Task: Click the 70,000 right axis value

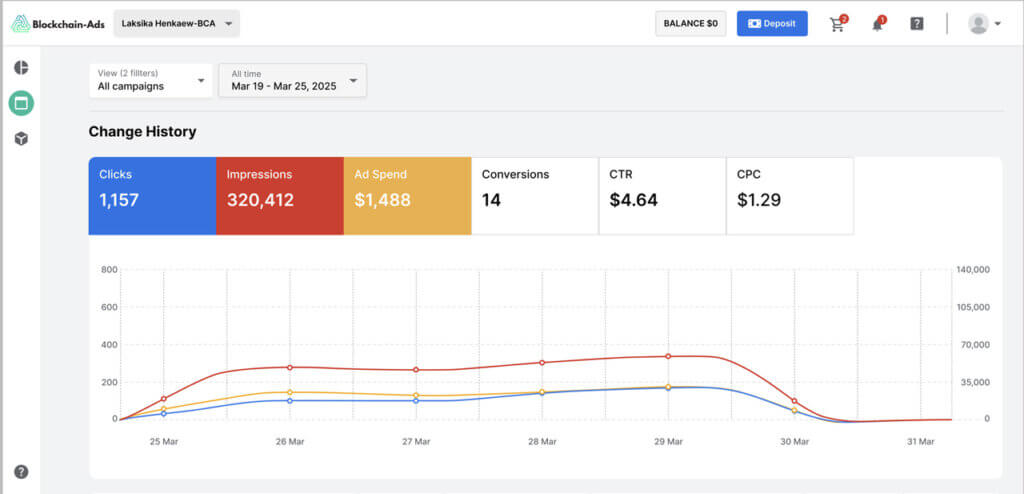Action: tap(976, 344)
